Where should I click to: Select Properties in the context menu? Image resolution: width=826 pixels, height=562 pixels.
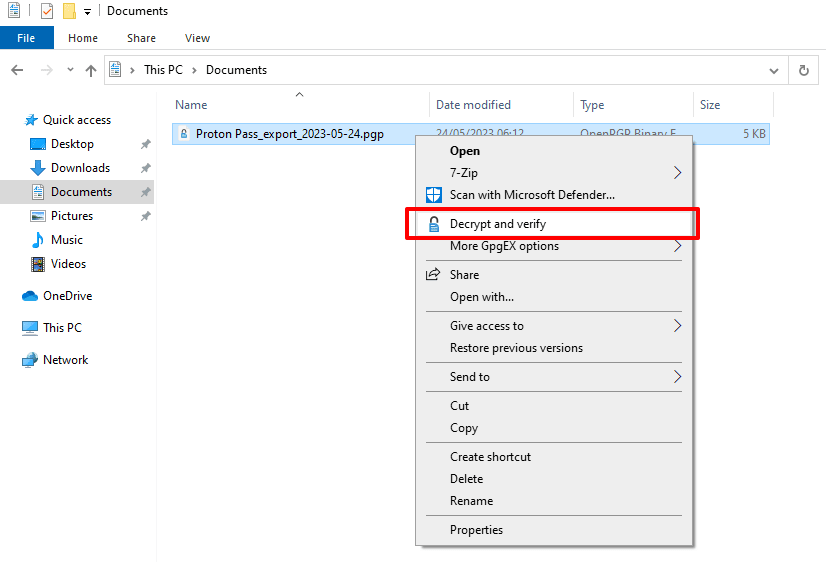476,530
